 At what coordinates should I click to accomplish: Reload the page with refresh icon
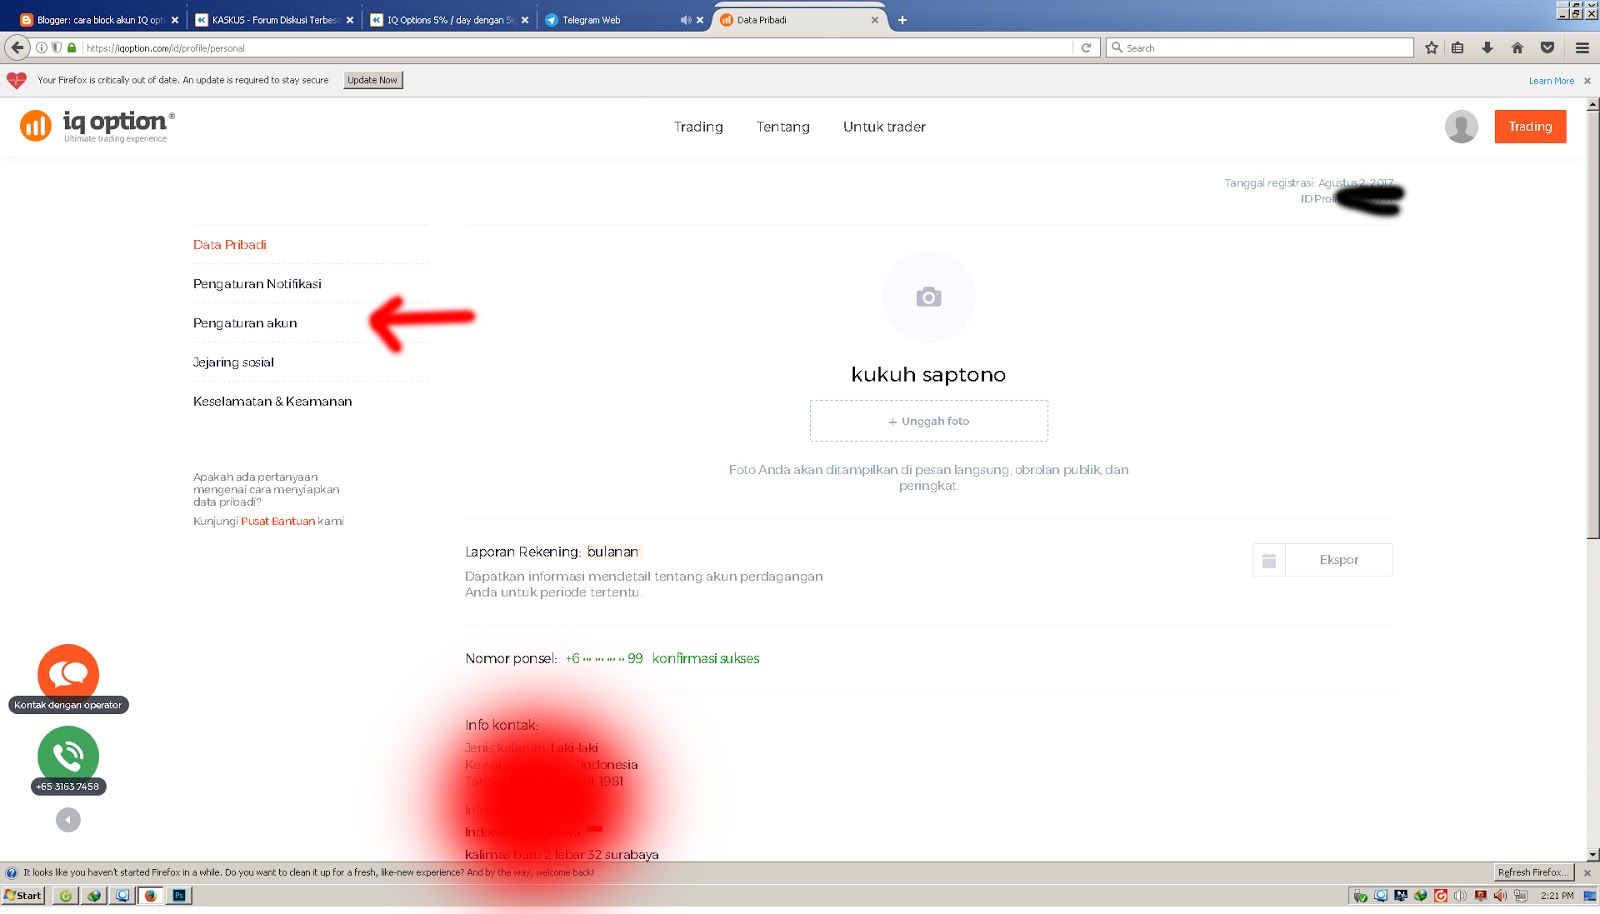click(x=1086, y=47)
